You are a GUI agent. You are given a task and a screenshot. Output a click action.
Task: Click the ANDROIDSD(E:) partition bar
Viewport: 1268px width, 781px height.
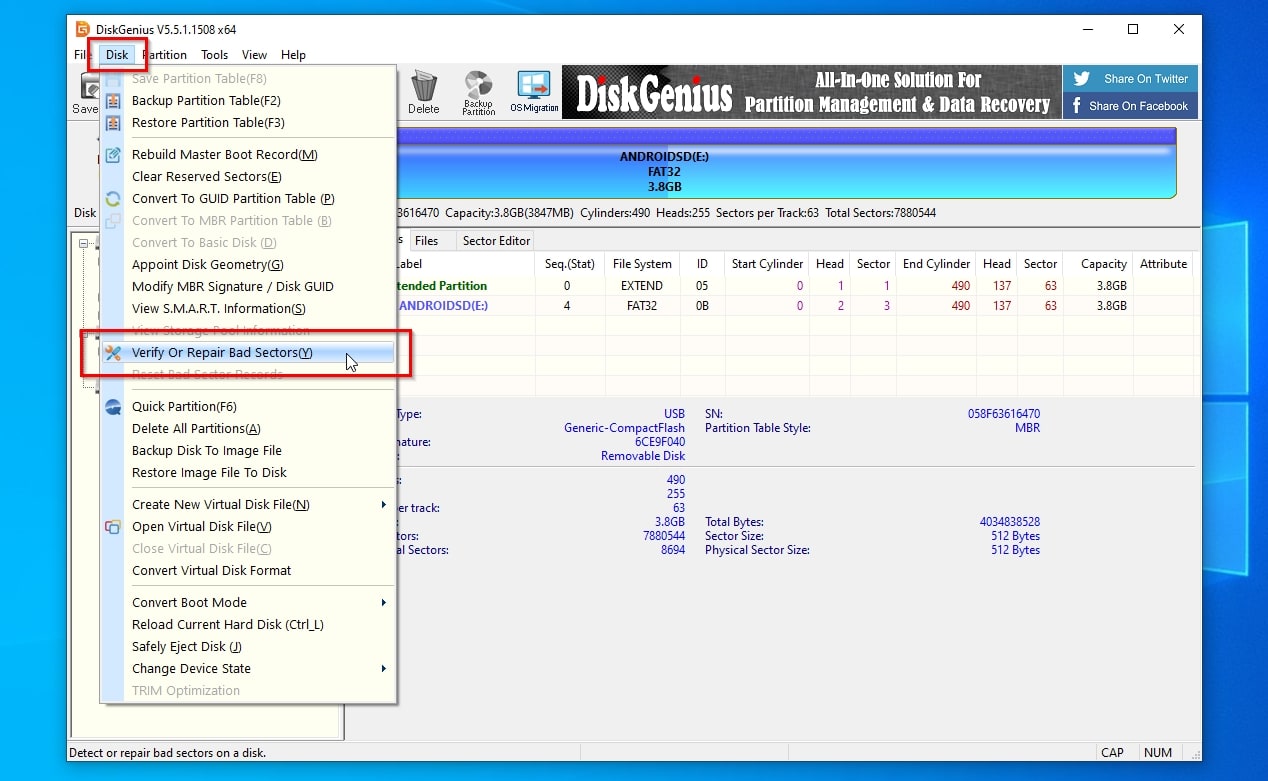[x=786, y=163]
